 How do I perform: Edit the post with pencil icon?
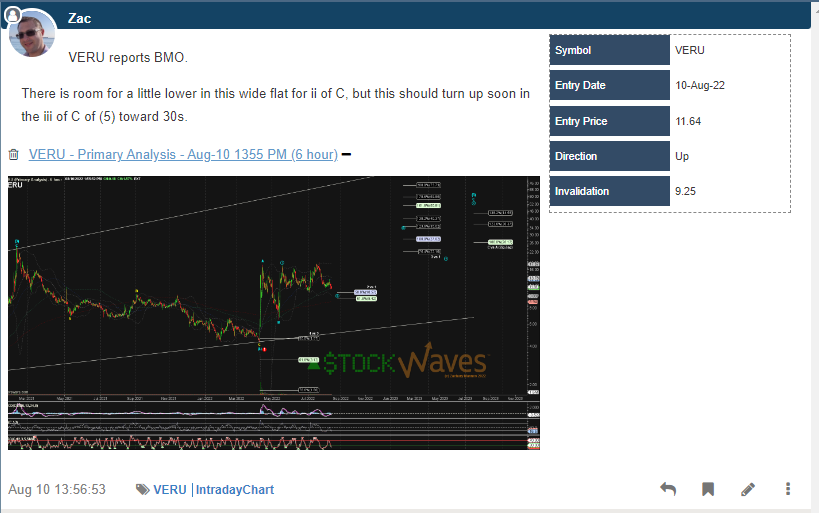(x=748, y=489)
